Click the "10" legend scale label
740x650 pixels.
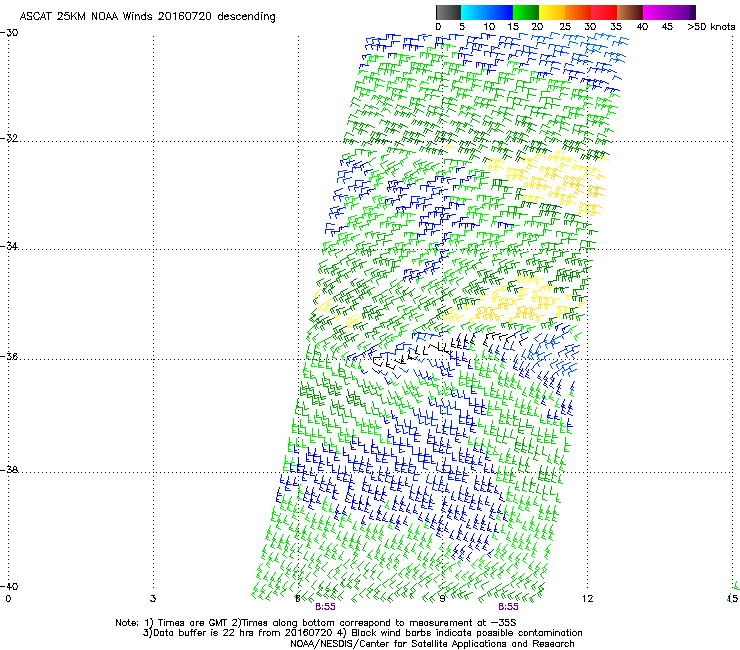click(489, 26)
